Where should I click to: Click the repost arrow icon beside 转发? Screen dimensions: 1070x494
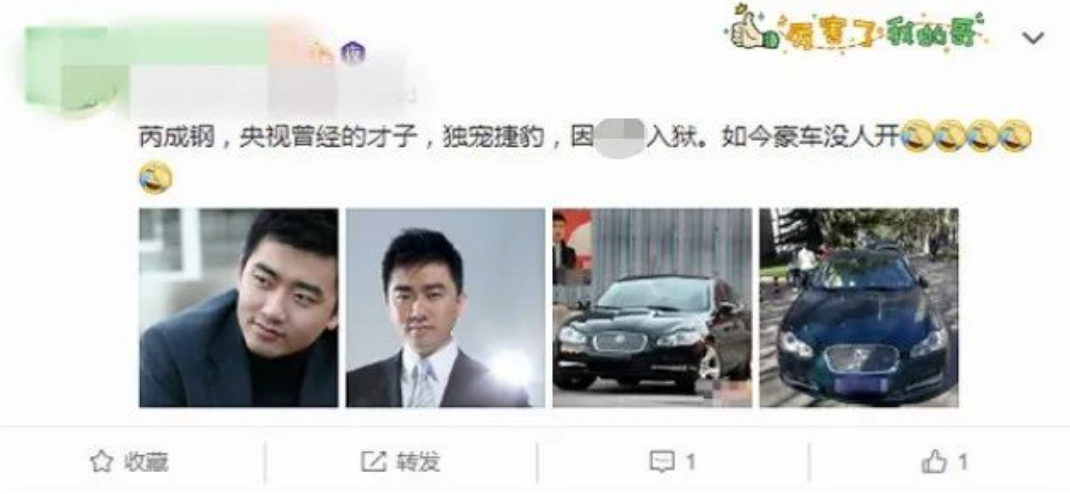373,462
